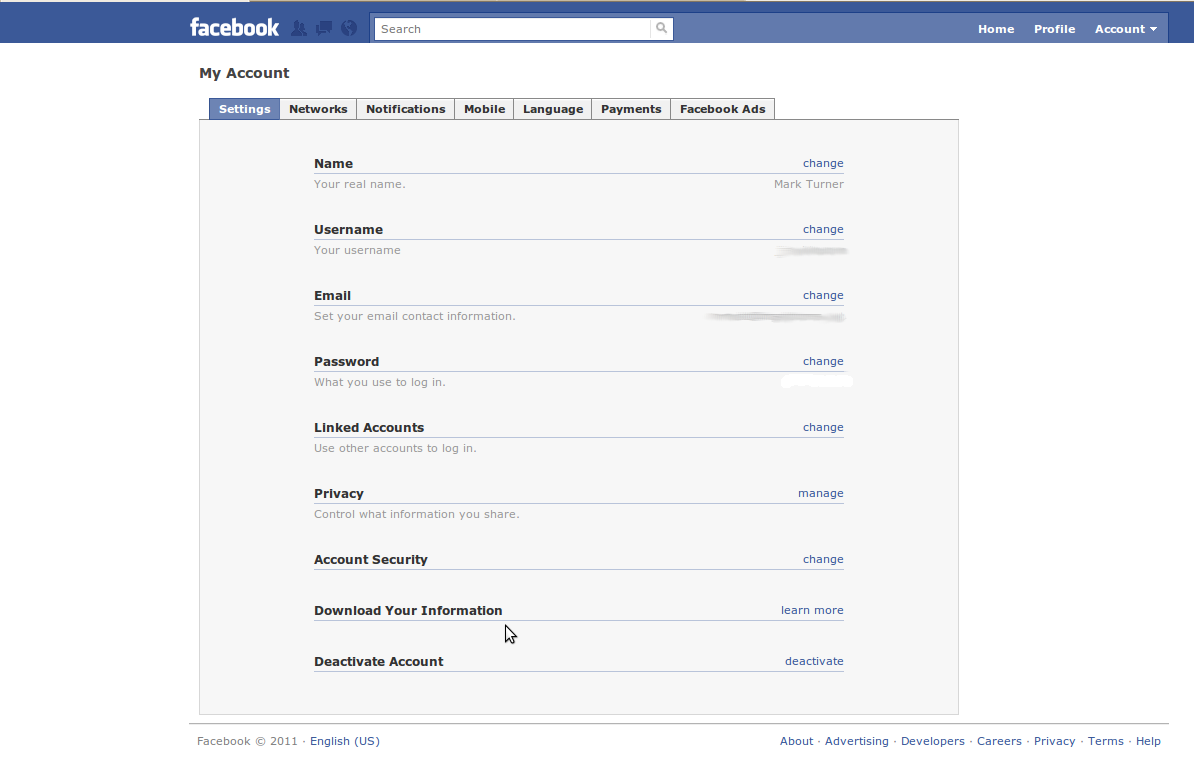Click 'What you use to log in.' text
This screenshot has height=778, width=1194.
[x=380, y=382]
